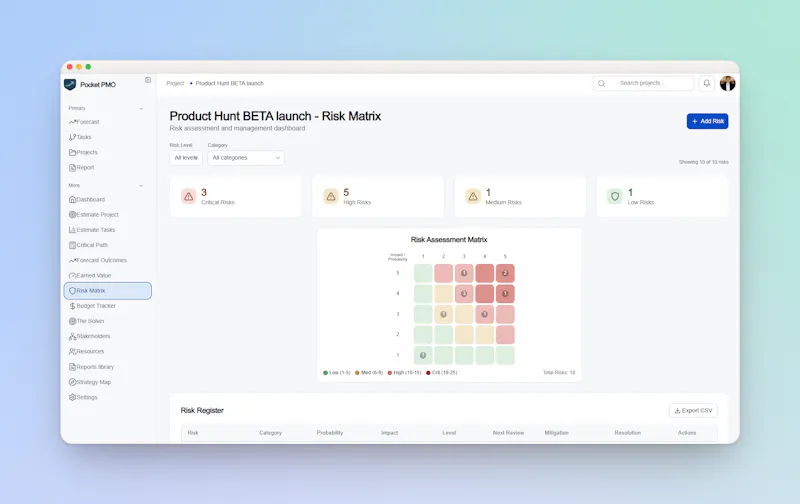The width and height of the screenshot is (800, 504).
Task: Open Critical Path in sidebar
Action: pyautogui.click(x=88, y=245)
